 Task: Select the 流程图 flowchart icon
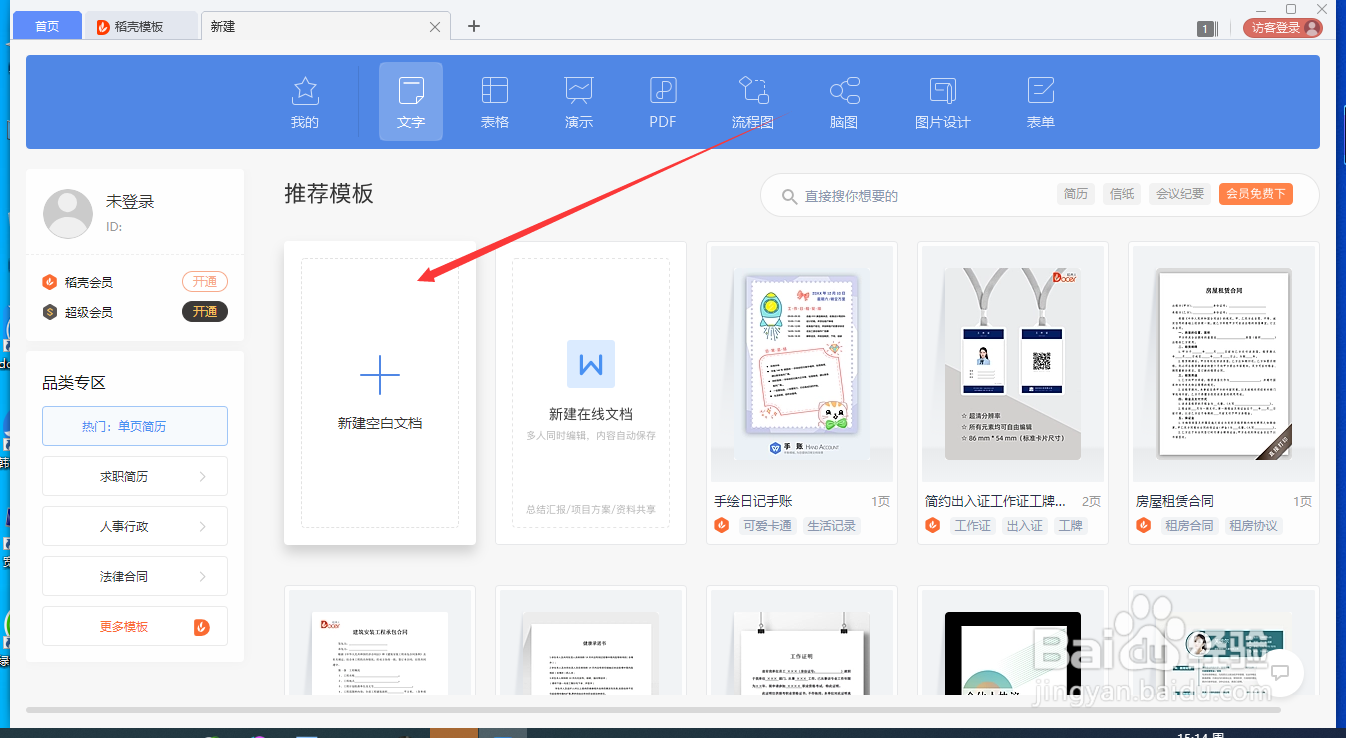click(753, 100)
